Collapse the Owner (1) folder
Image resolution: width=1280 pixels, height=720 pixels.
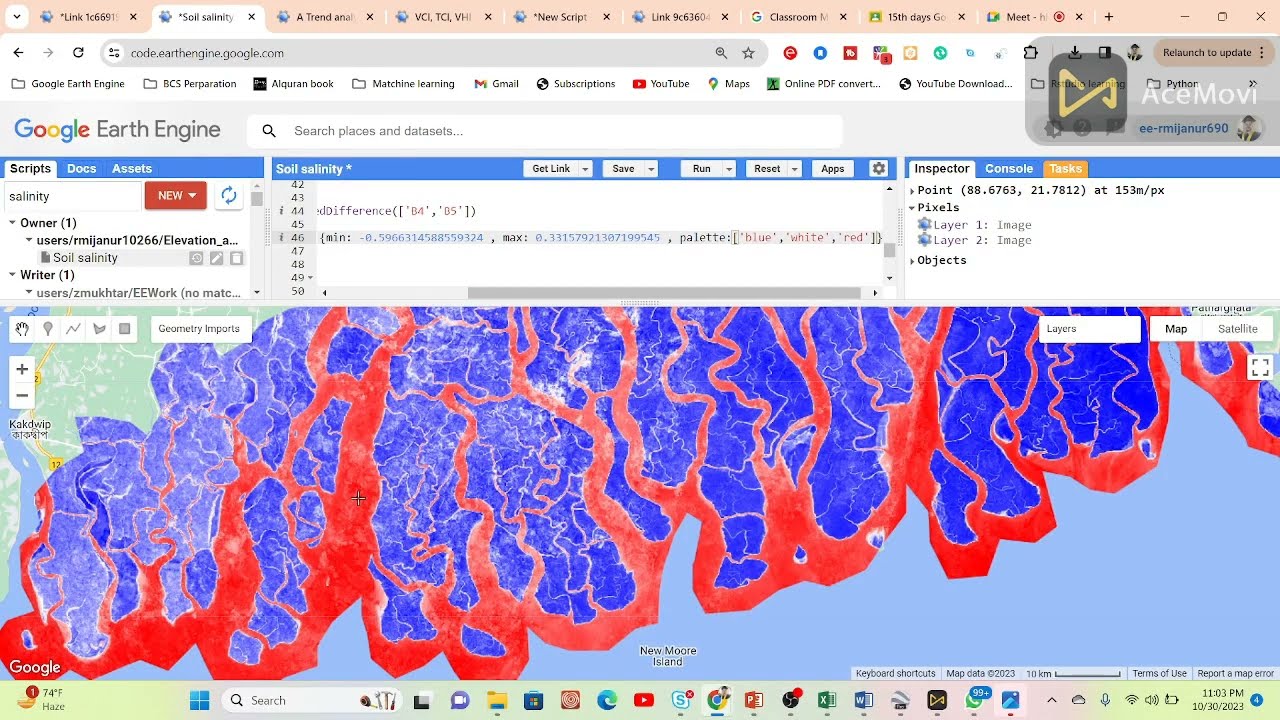tap(13, 223)
